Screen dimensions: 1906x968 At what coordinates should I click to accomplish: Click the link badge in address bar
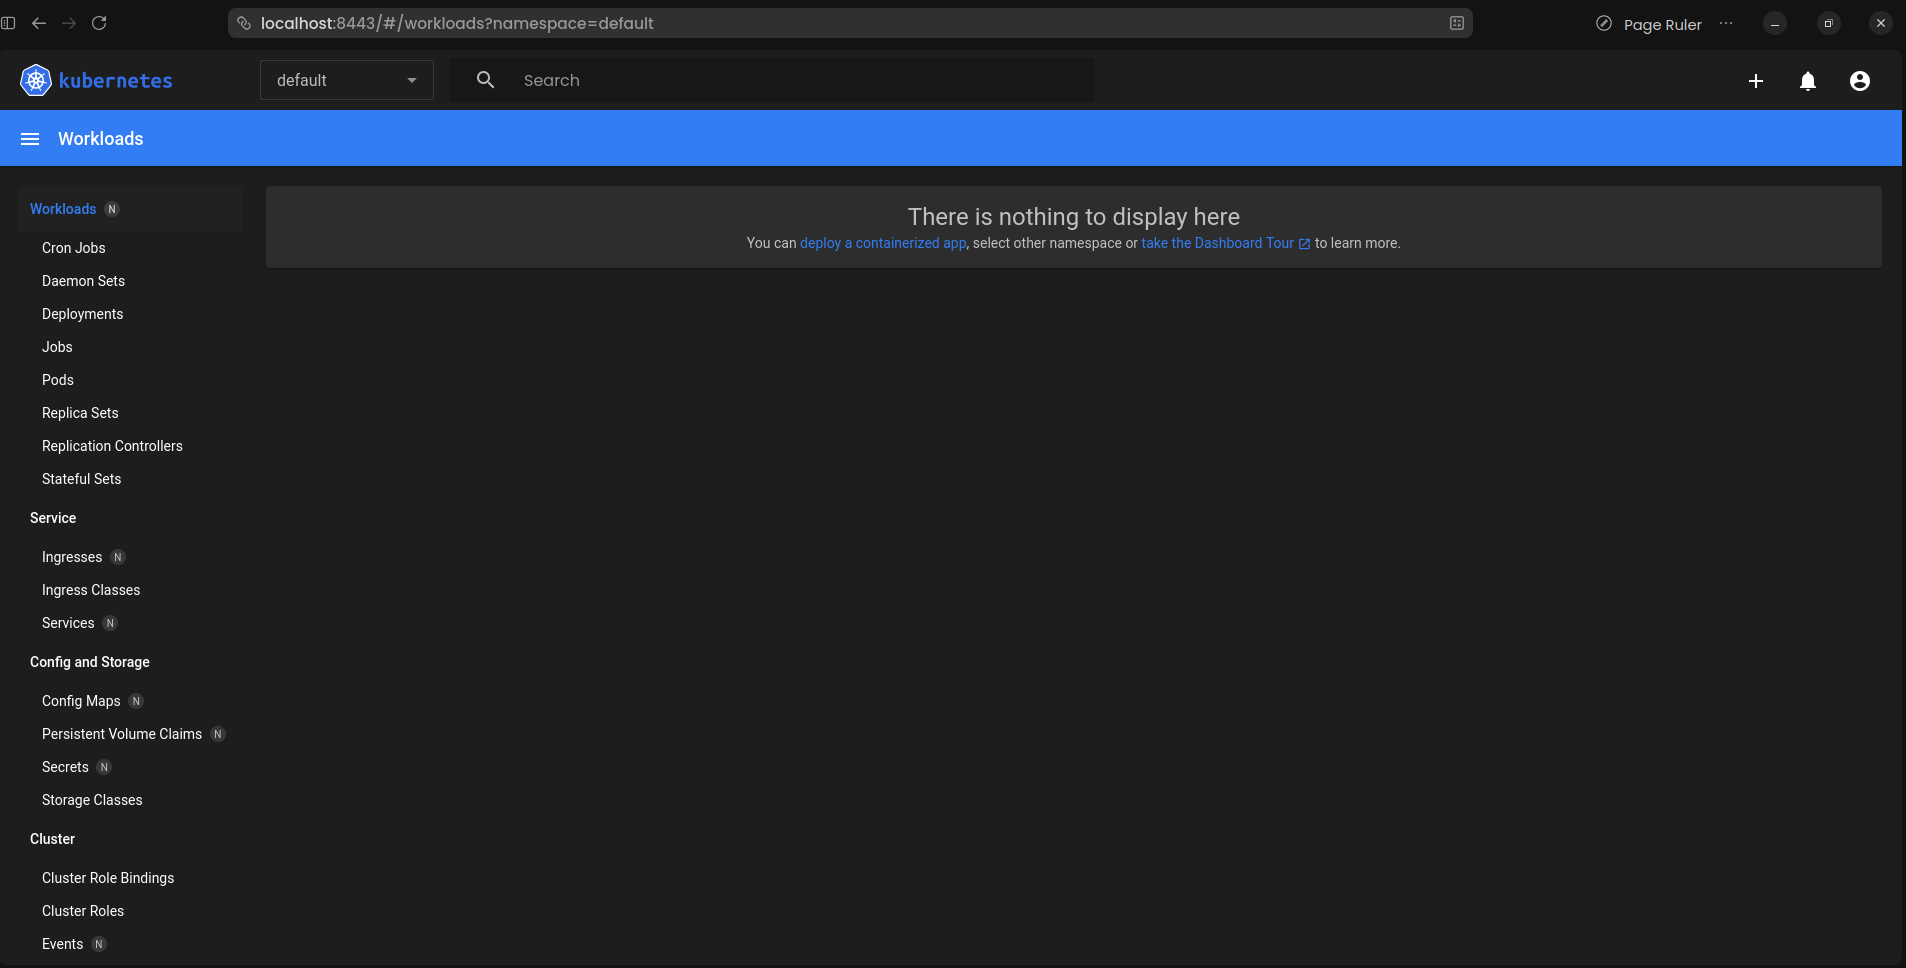244,23
